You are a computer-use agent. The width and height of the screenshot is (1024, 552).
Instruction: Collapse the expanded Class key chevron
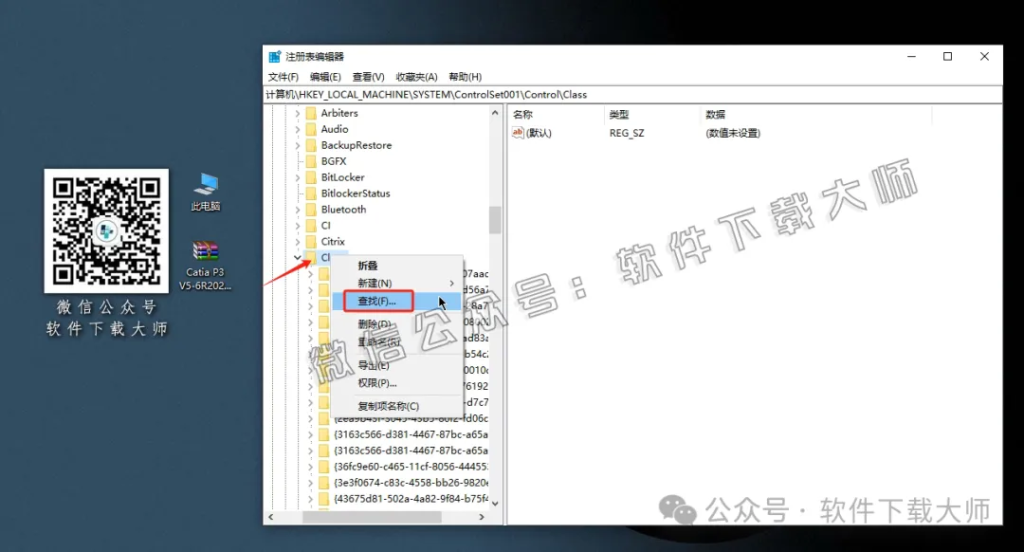click(x=298, y=257)
